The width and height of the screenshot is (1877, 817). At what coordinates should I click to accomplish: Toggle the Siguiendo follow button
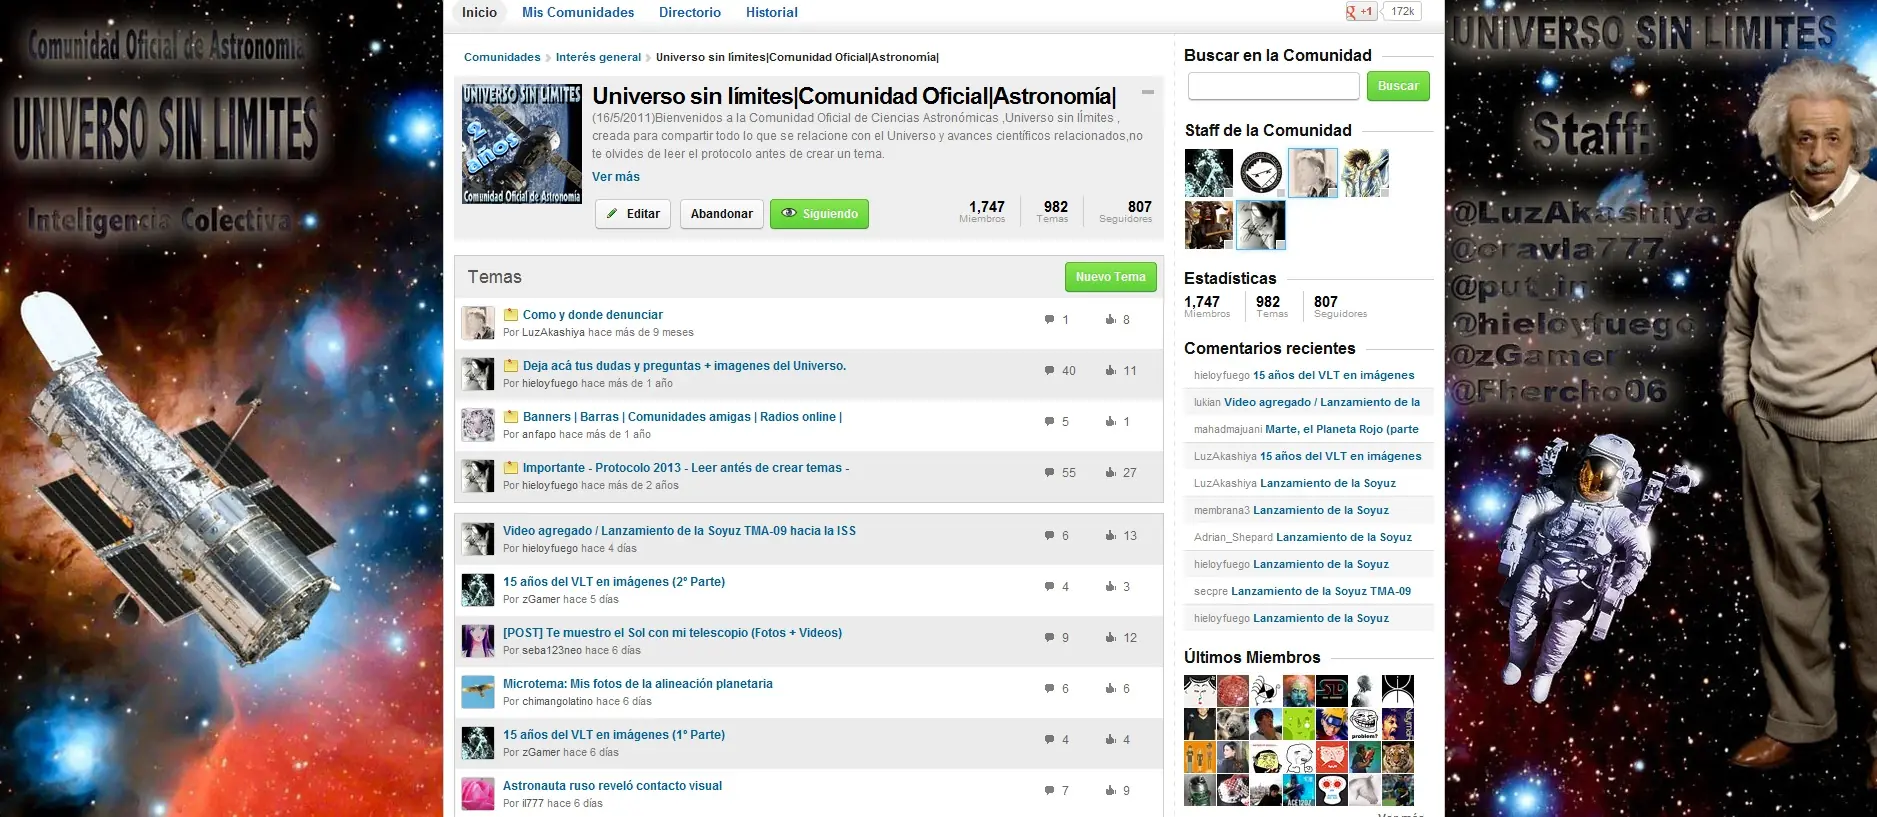point(819,214)
